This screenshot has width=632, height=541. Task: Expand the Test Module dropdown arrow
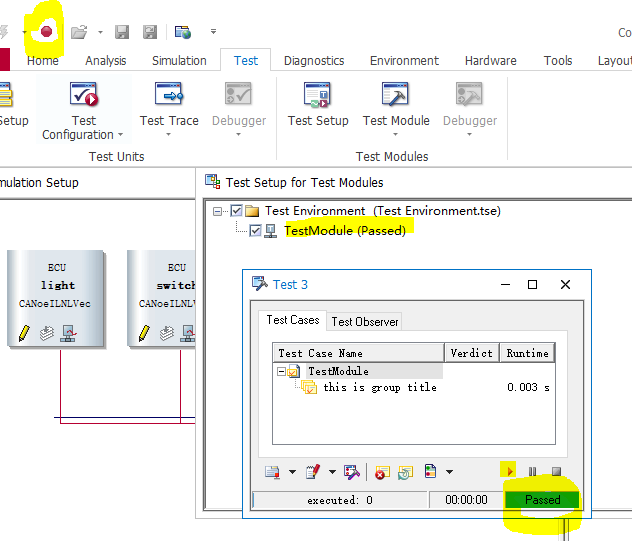395,135
